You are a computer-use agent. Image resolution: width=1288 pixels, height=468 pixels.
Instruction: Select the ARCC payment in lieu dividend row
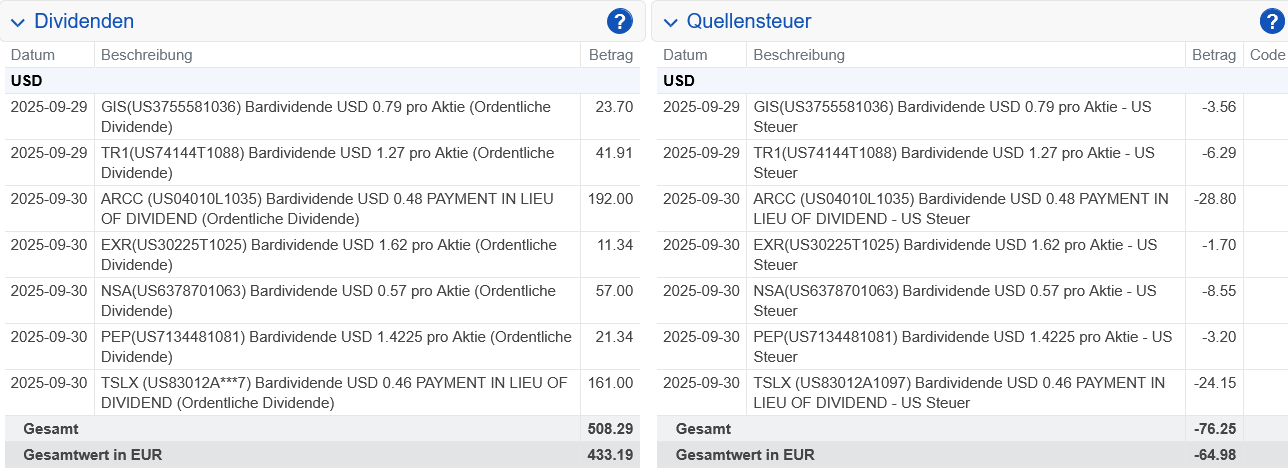pos(336,209)
